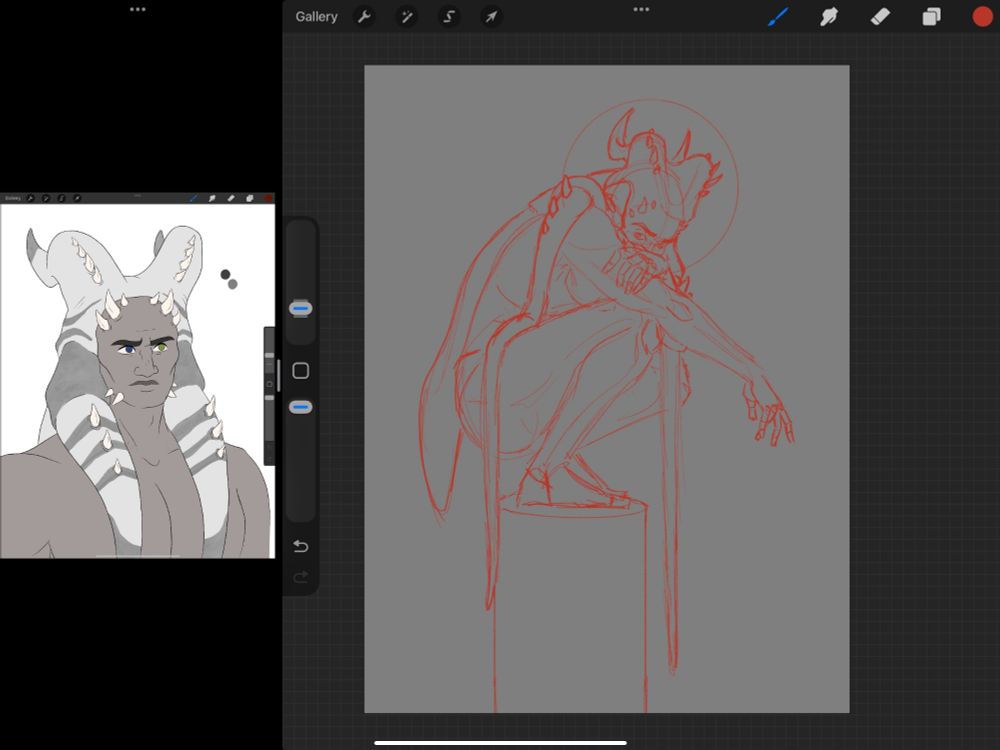Undo the last stroke
This screenshot has height=750, width=1000.
click(301, 546)
